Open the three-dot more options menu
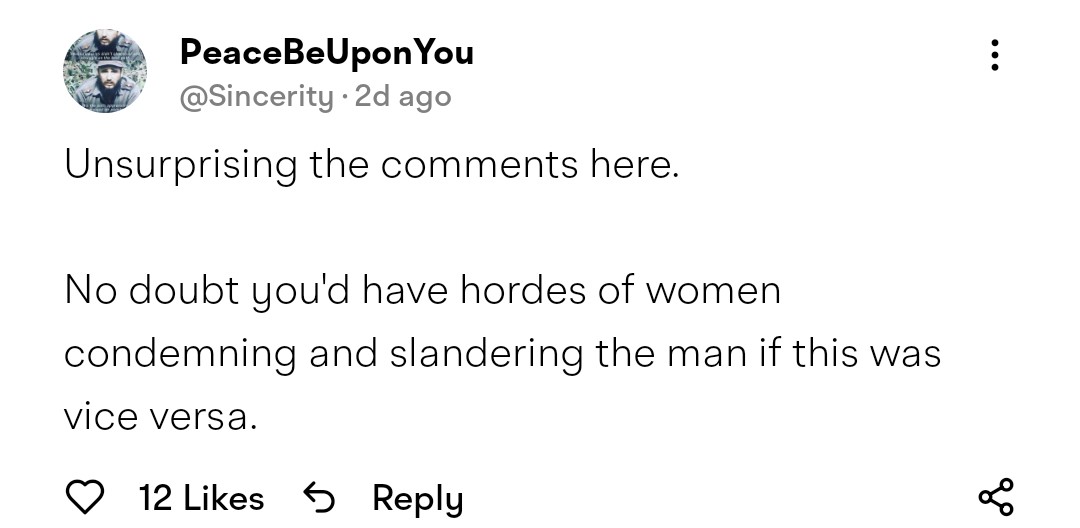1080x528 pixels. coord(994,55)
